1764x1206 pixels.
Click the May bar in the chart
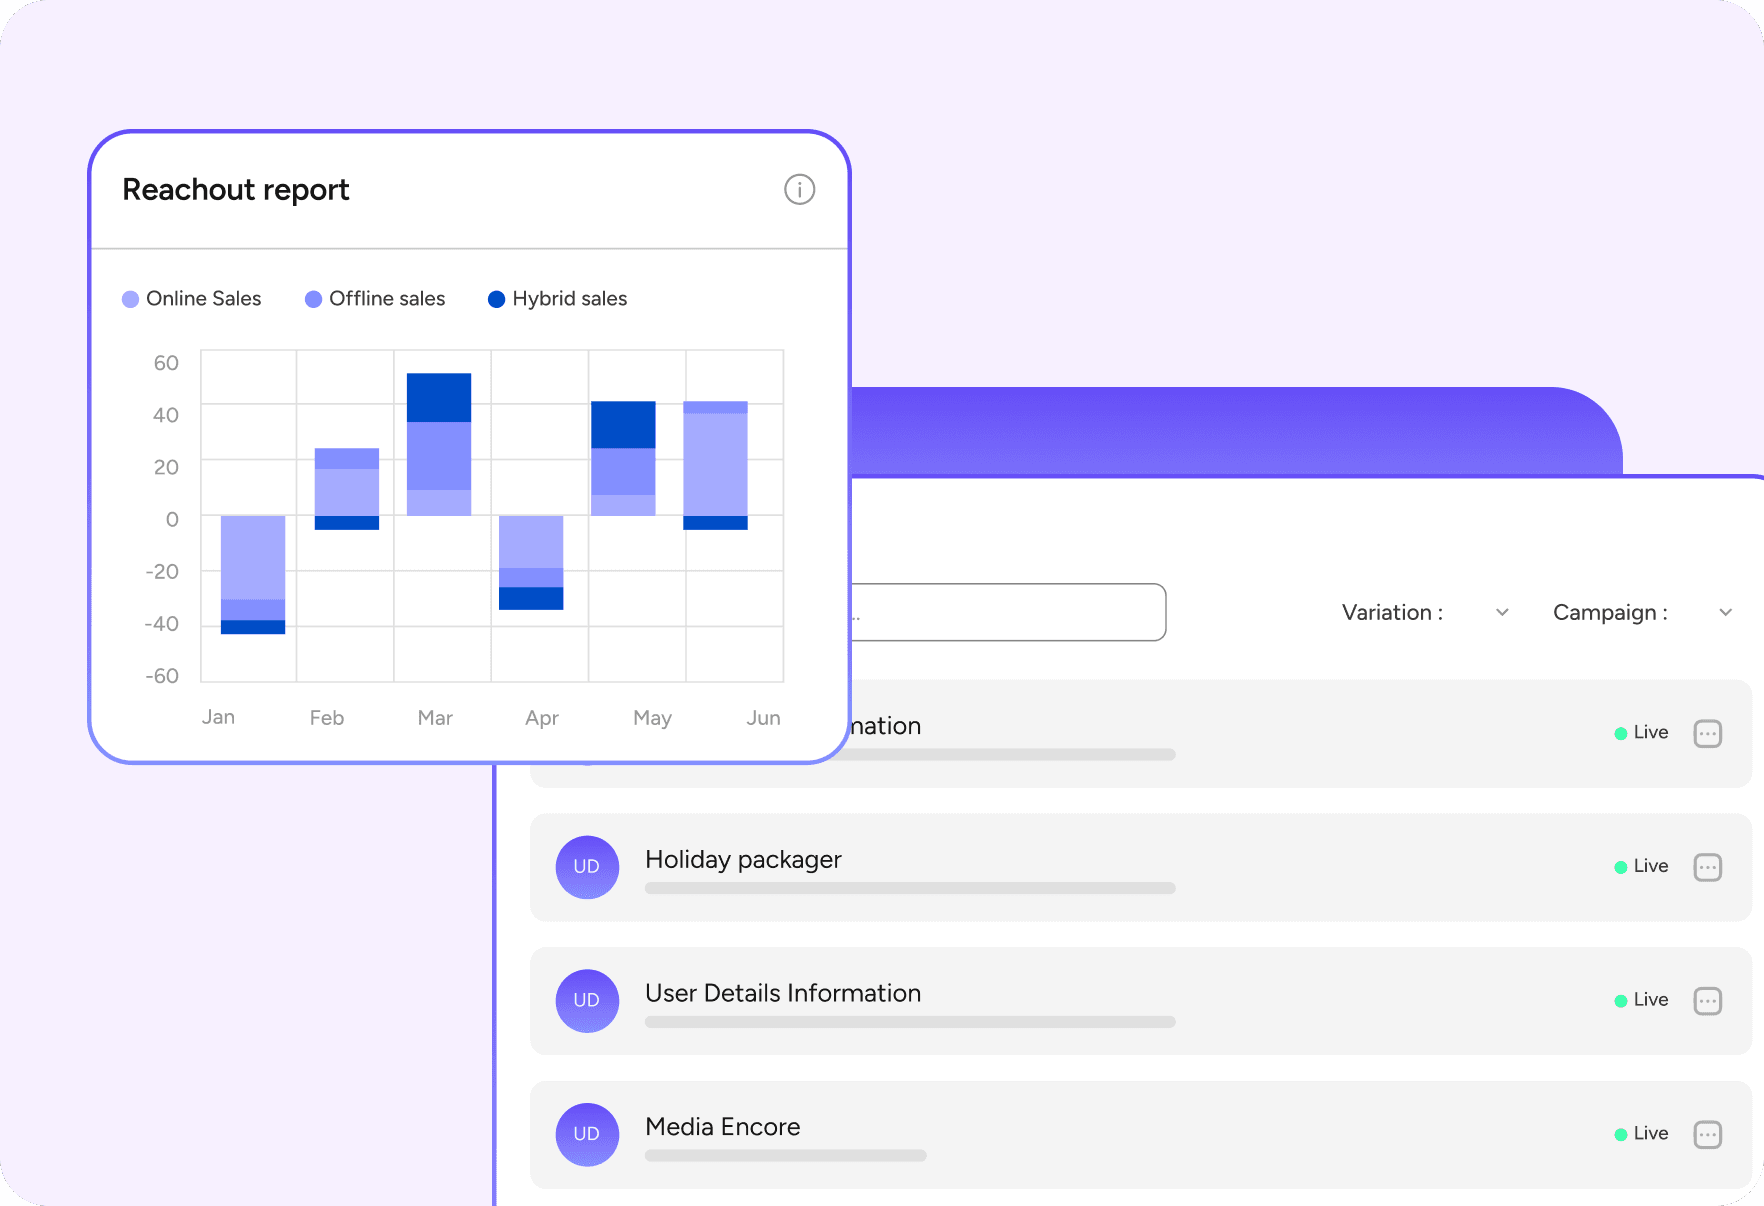tap(623, 458)
